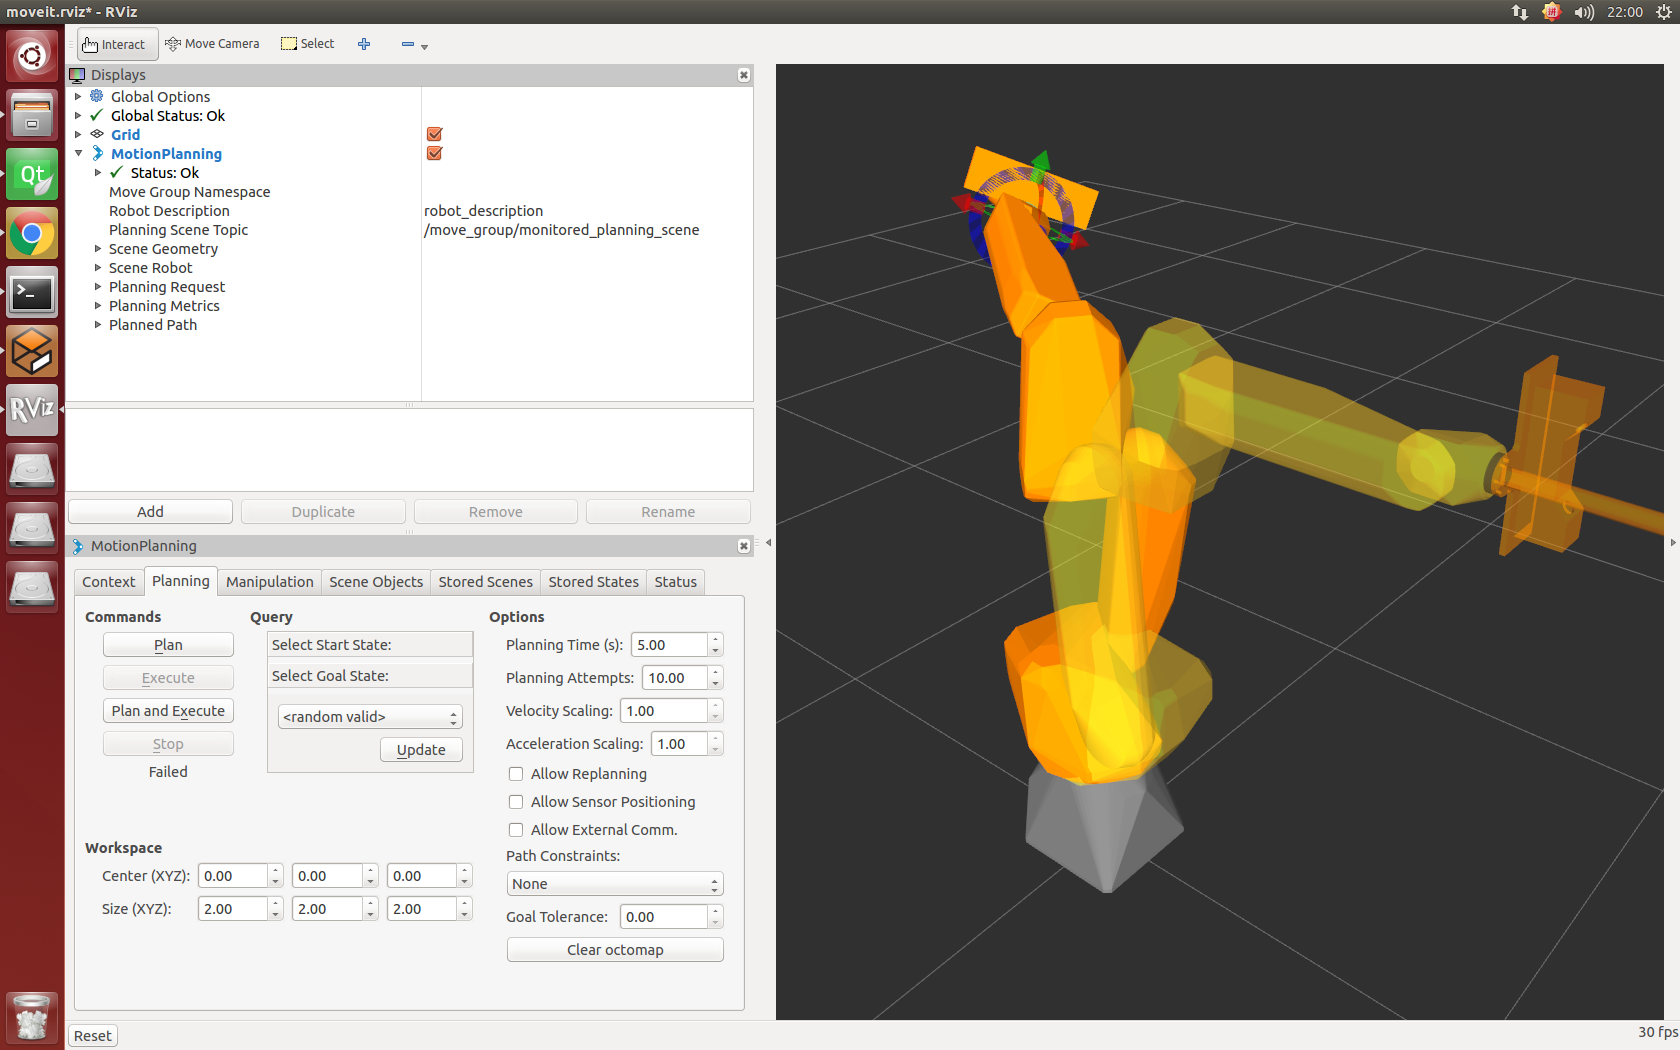Enable Allow External Comm. checkbox
1680x1050 pixels.
516,830
